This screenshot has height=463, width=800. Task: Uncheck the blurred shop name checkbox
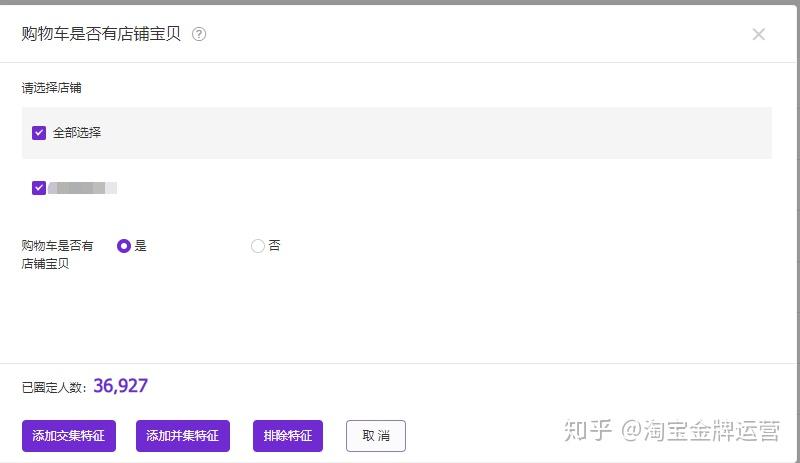(39, 188)
